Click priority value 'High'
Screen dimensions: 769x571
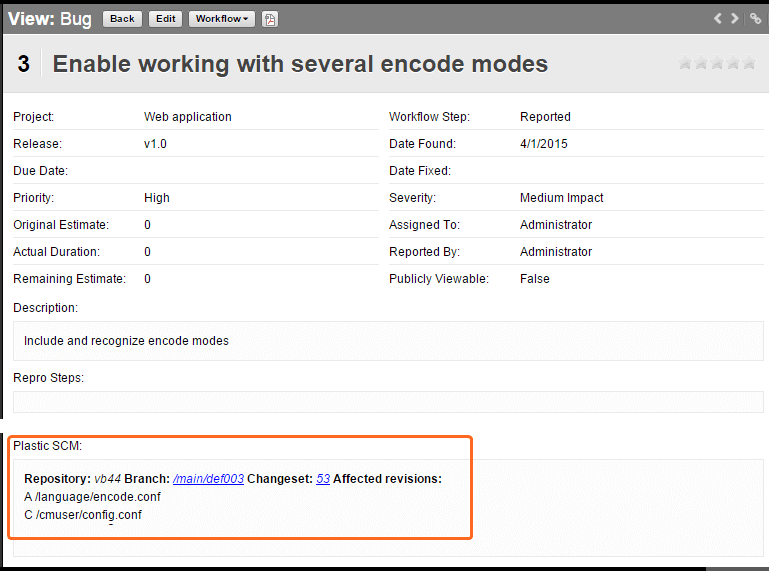click(x=157, y=198)
